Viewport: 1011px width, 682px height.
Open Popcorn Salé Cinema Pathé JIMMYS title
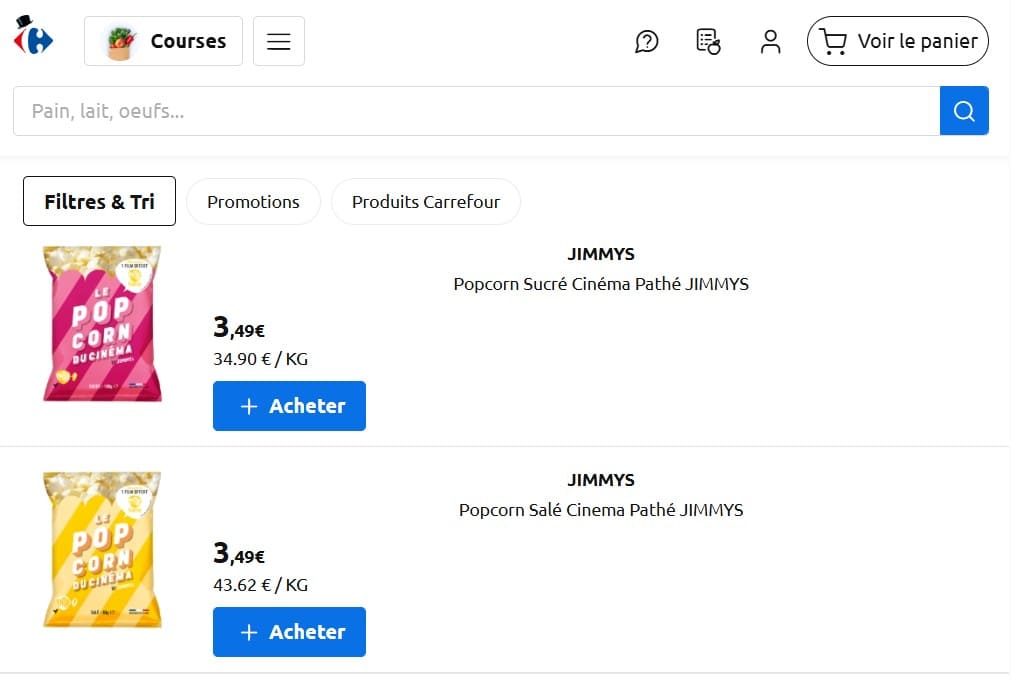(601, 510)
